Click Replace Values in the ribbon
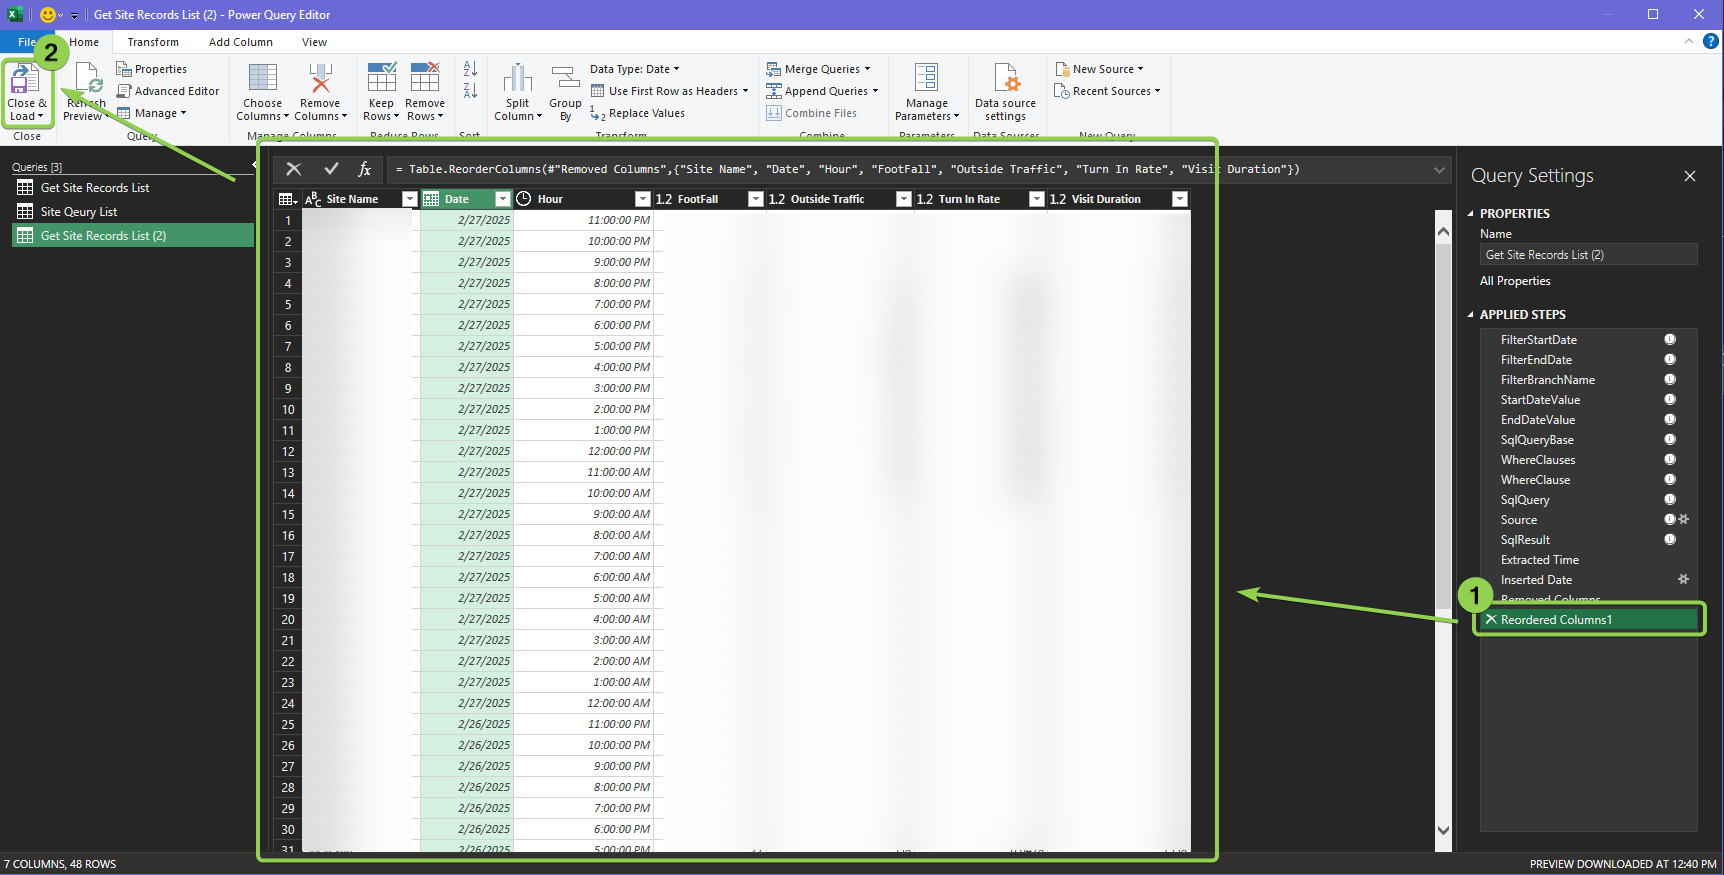The width and height of the screenshot is (1724, 875). pos(638,113)
